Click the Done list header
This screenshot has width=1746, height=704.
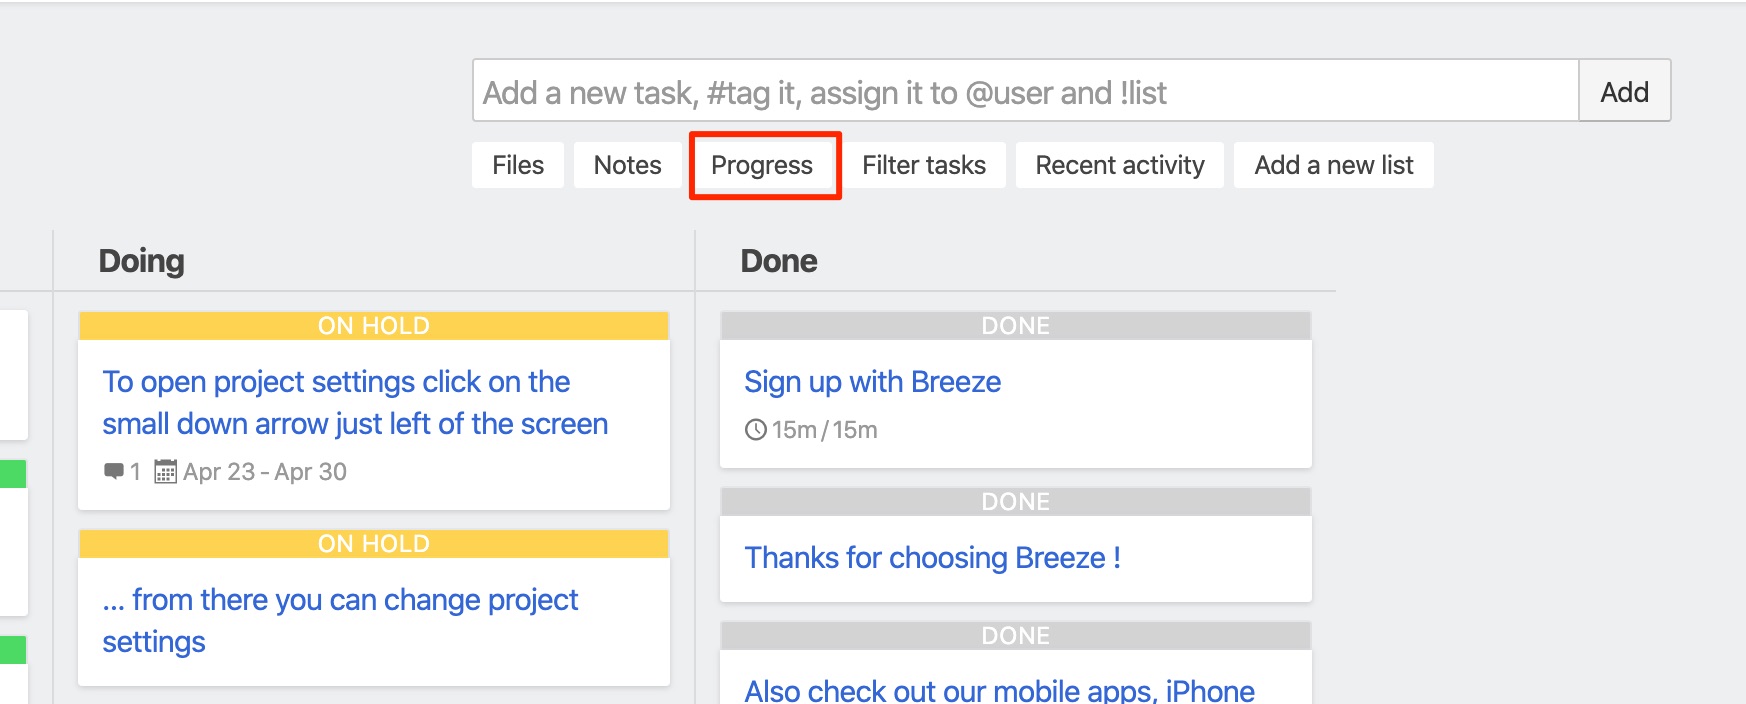point(779,261)
